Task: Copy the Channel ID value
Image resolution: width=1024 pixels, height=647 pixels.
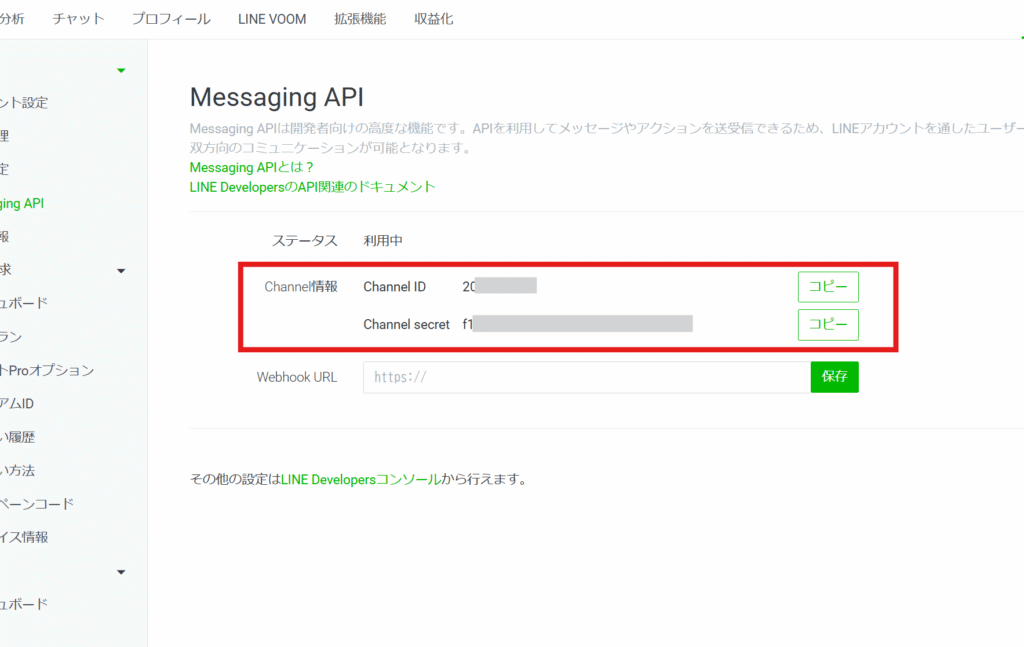Action: tap(828, 287)
